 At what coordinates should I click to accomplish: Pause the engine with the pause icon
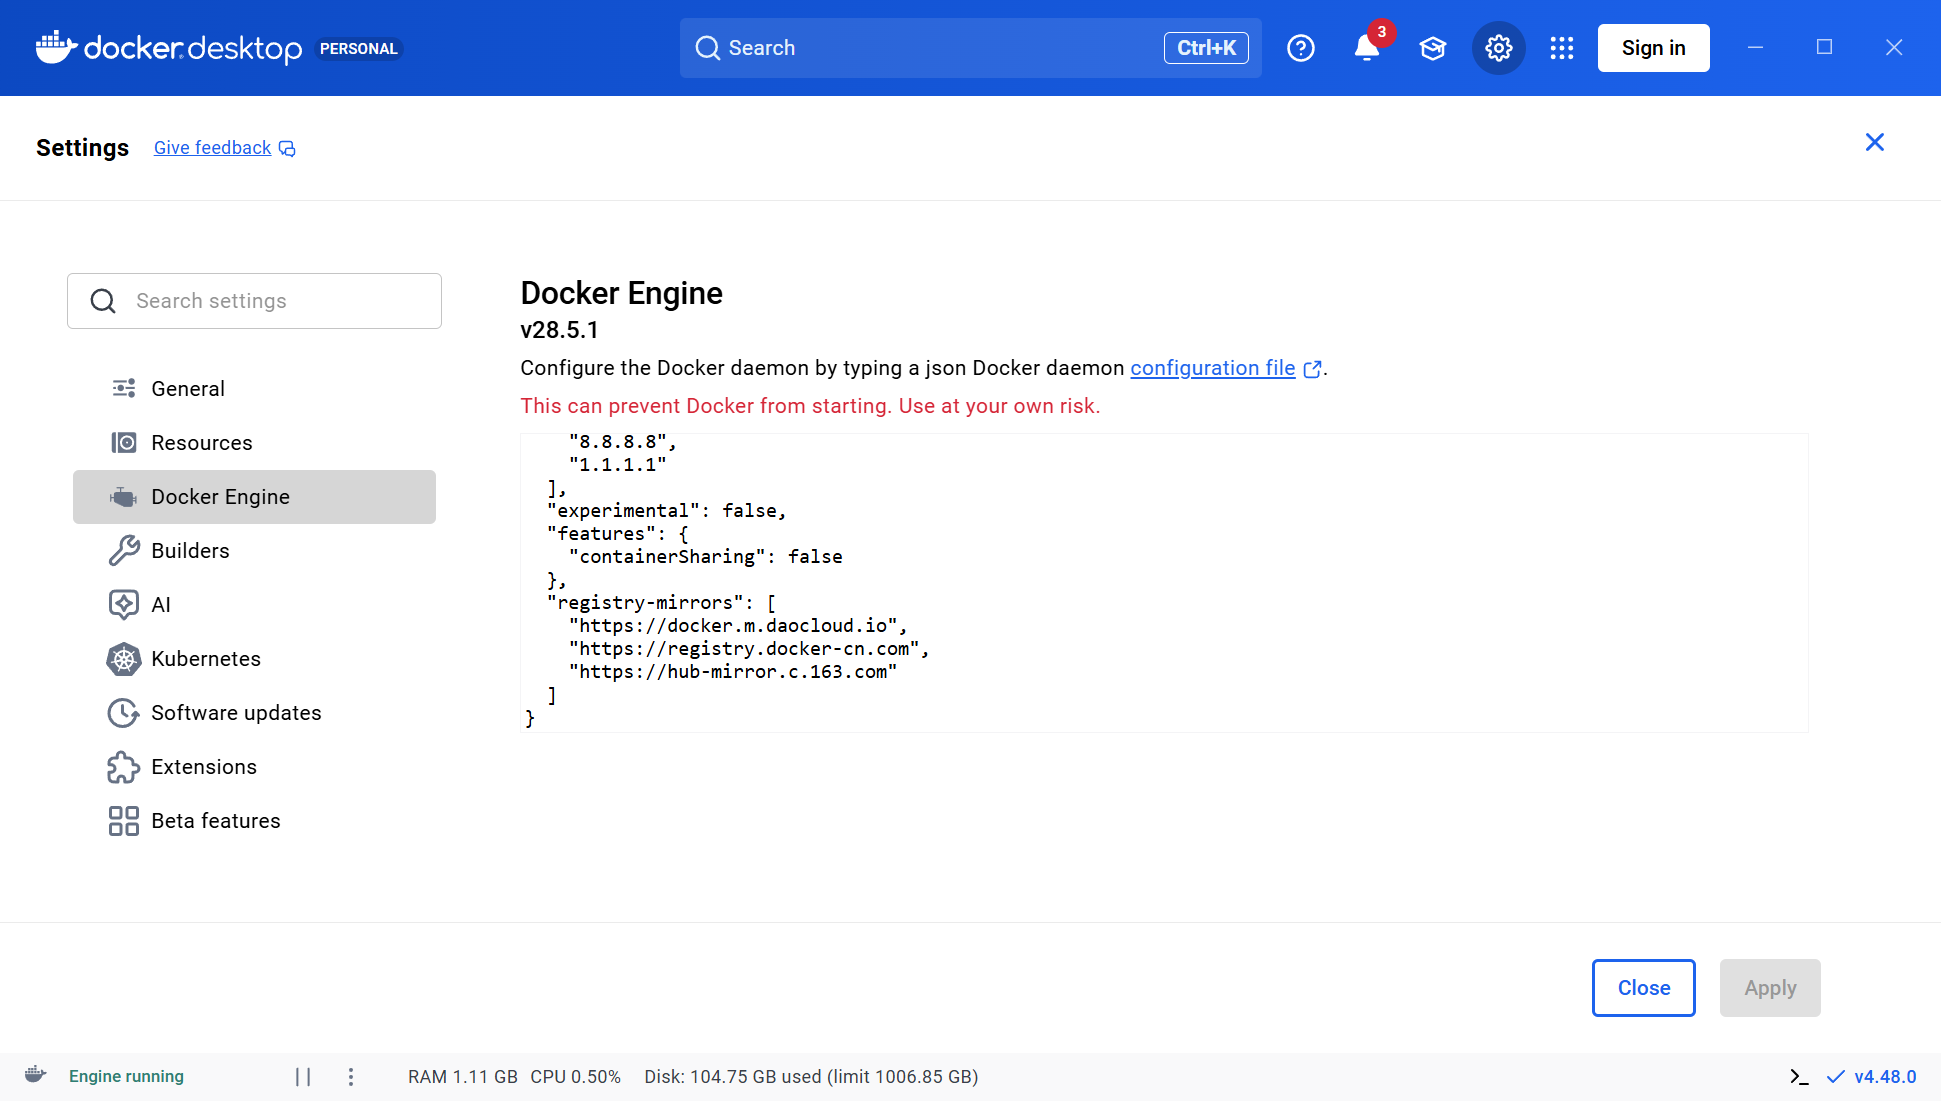(303, 1076)
